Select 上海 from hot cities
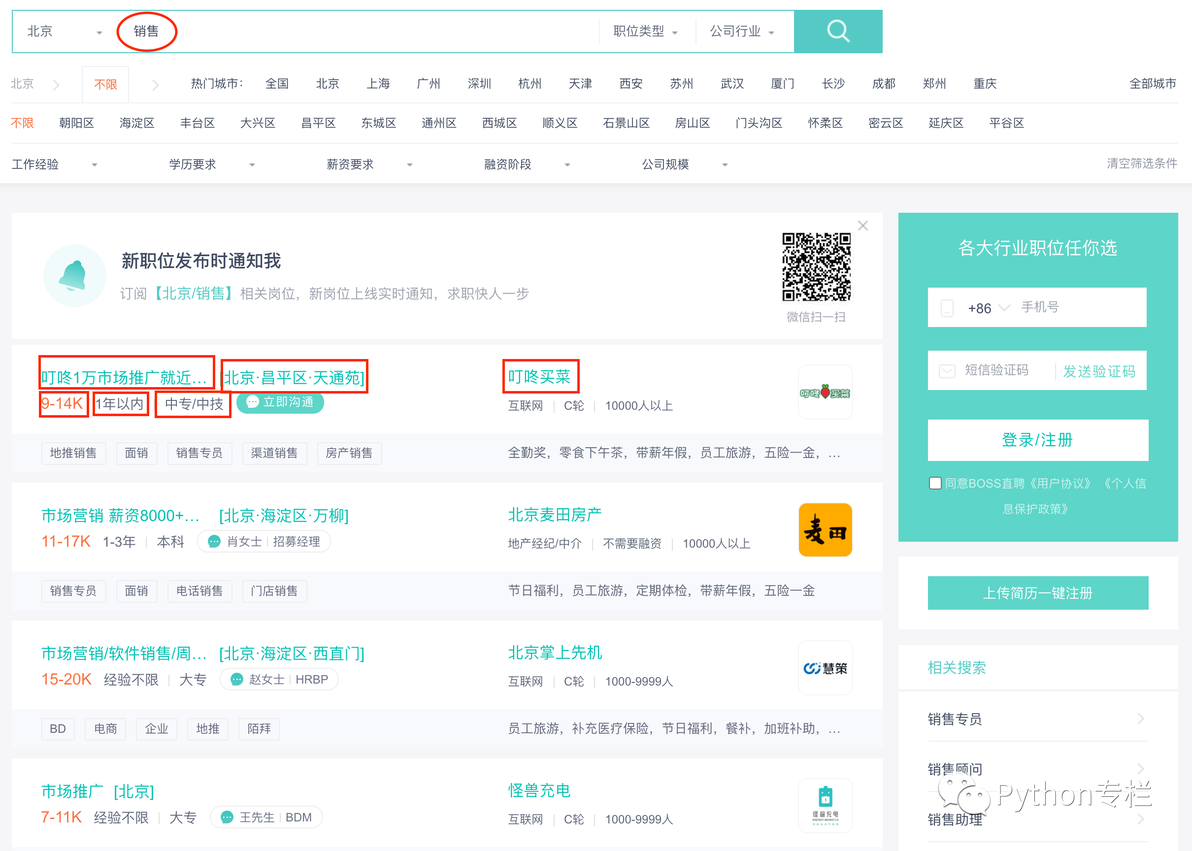 [378, 84]
